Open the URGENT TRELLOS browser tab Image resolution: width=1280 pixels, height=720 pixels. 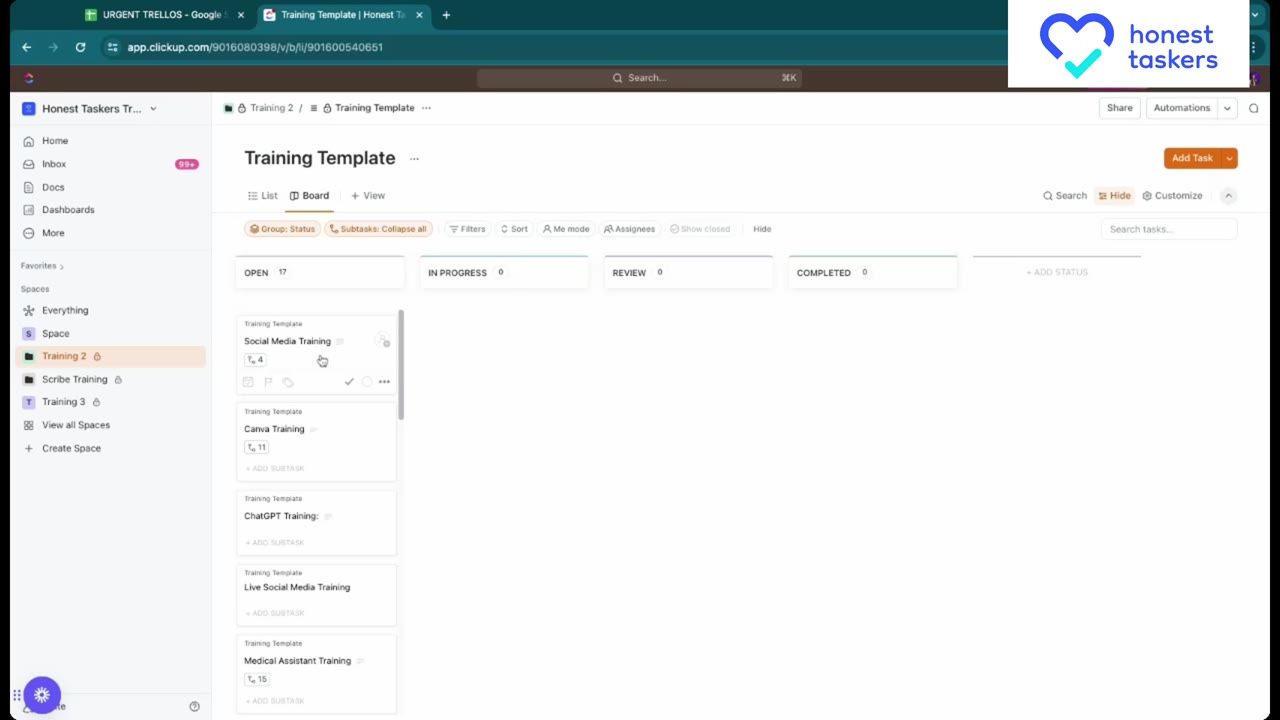pos(160,15)
